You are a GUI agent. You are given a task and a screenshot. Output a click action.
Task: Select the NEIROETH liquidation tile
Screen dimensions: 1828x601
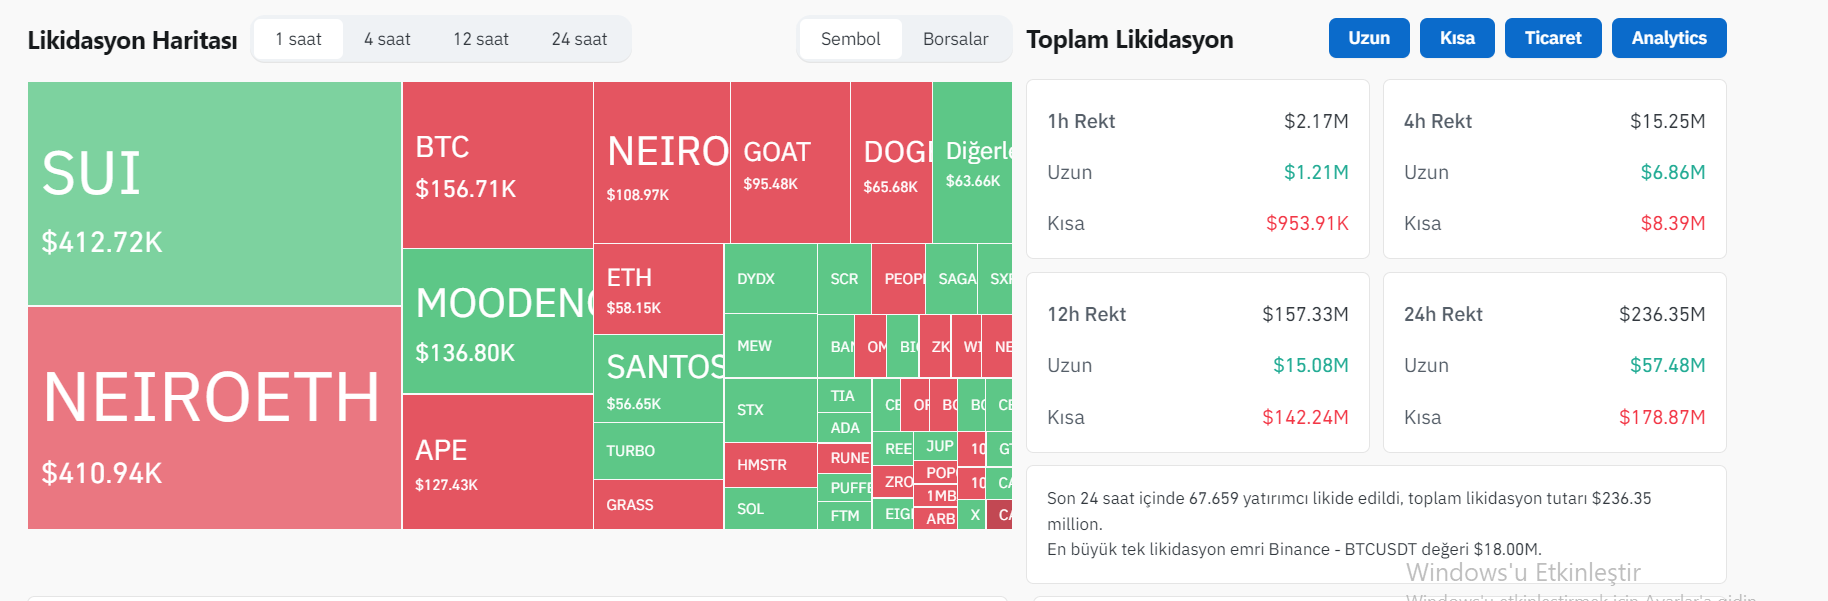(214, 418)
